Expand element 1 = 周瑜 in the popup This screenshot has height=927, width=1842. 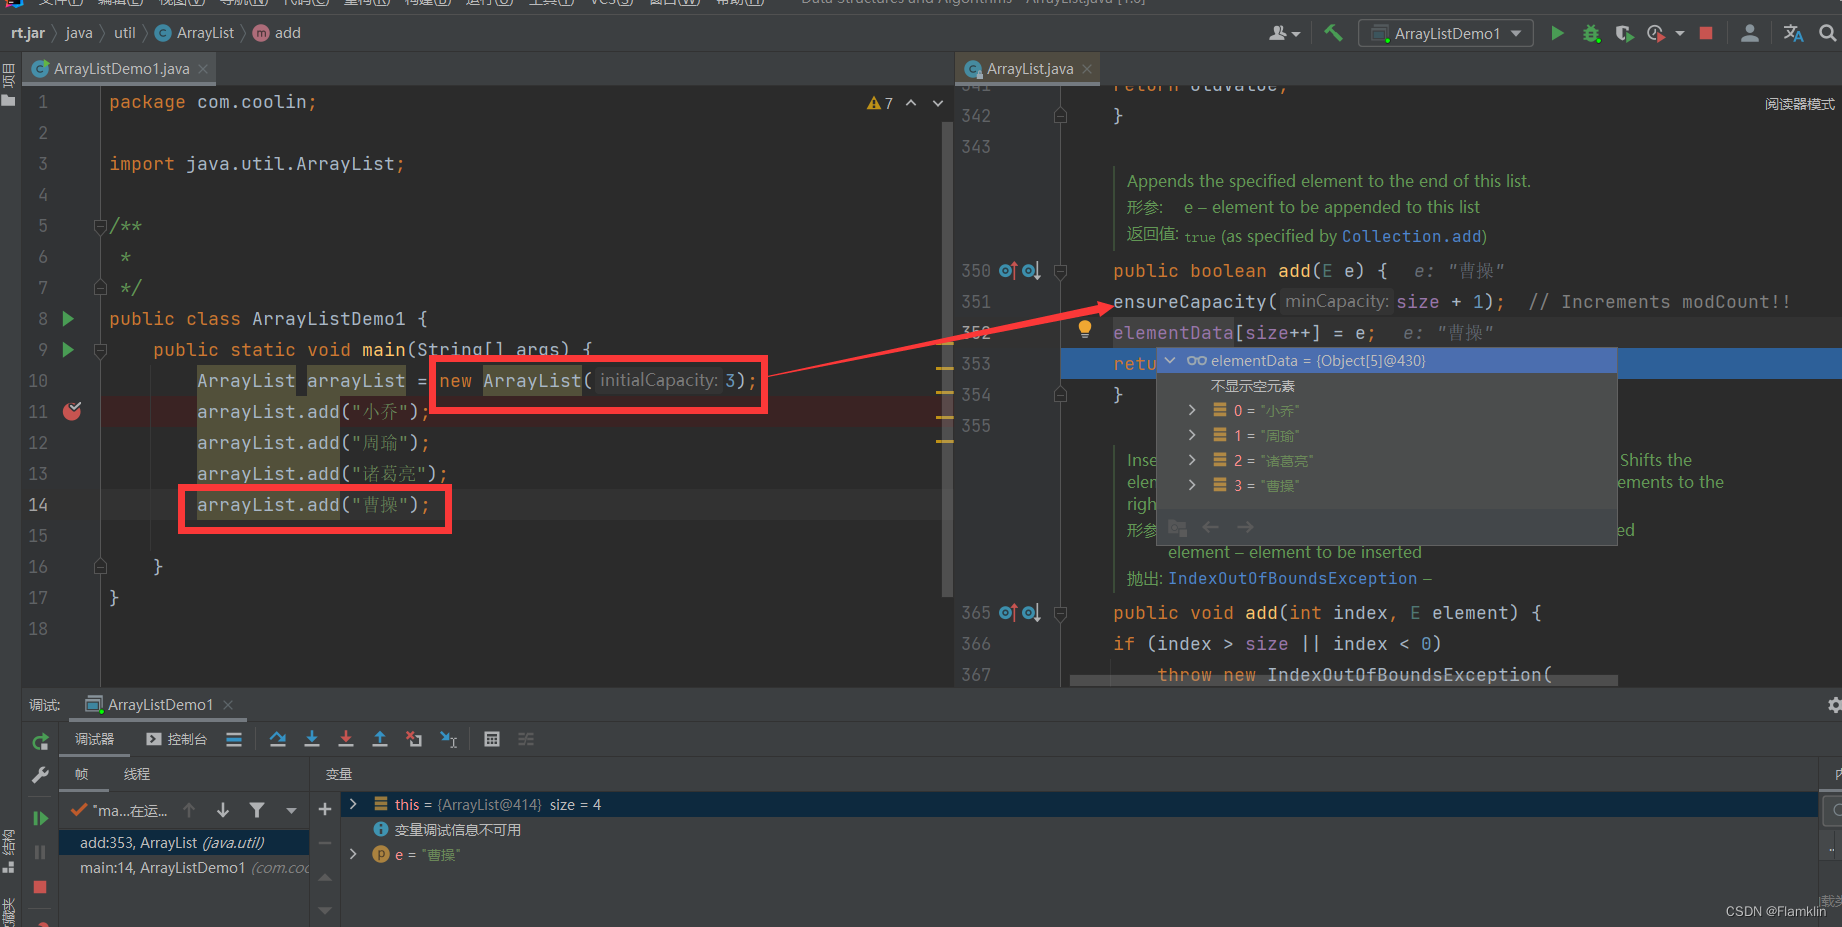point(1192,435)
